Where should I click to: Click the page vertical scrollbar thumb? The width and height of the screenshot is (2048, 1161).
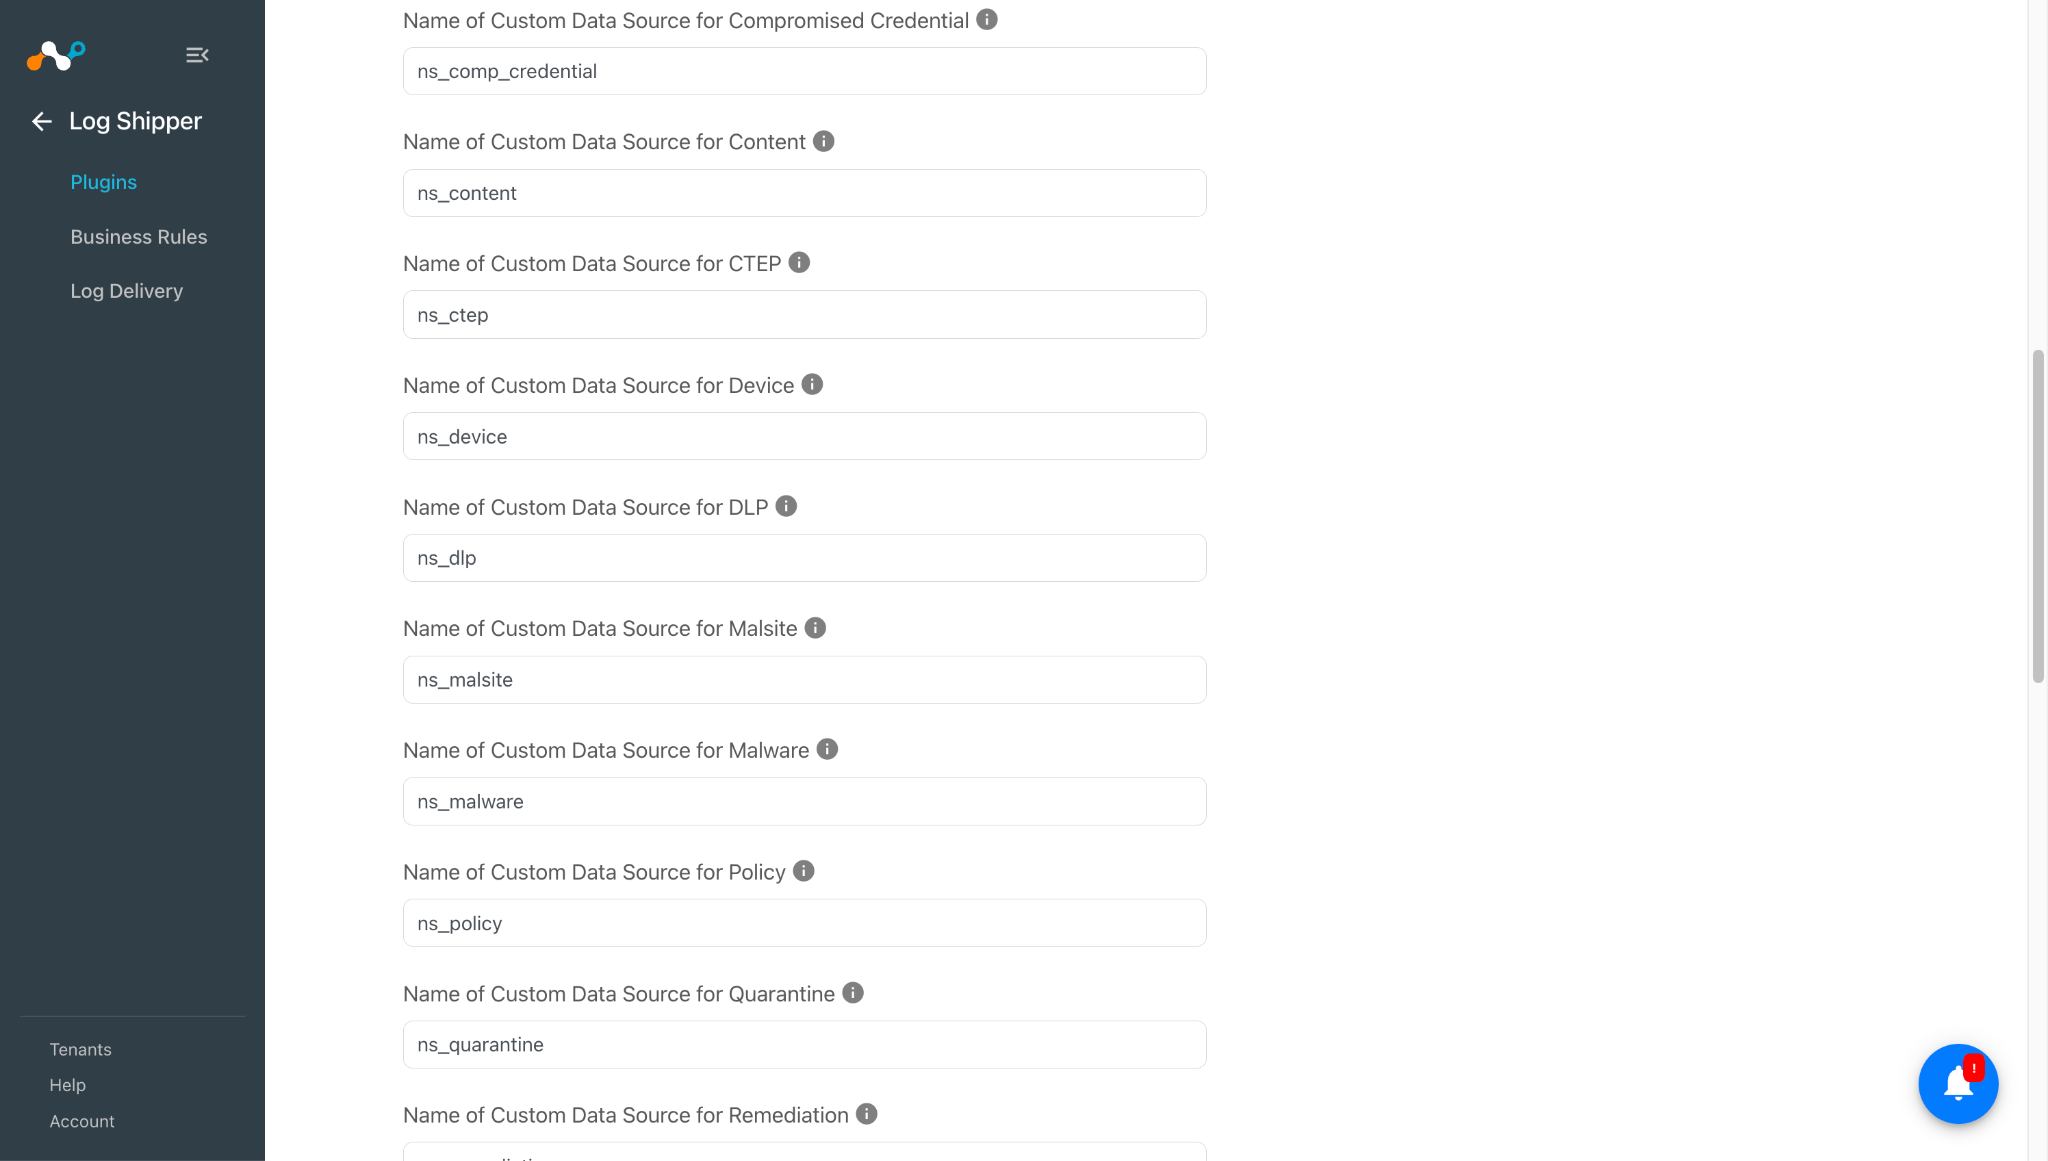2038,516
